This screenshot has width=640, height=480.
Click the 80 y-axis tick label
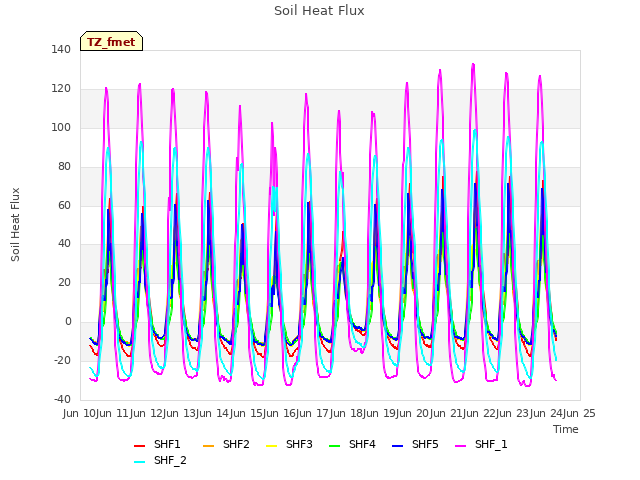click(64, 166)
